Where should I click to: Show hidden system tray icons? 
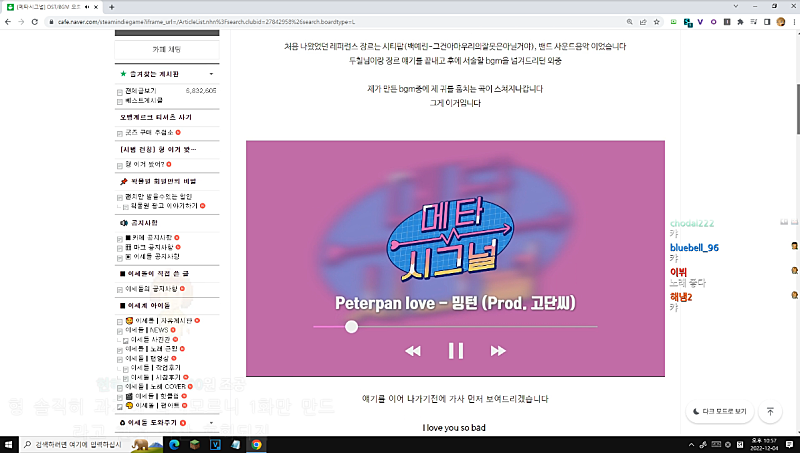point(691,445)
